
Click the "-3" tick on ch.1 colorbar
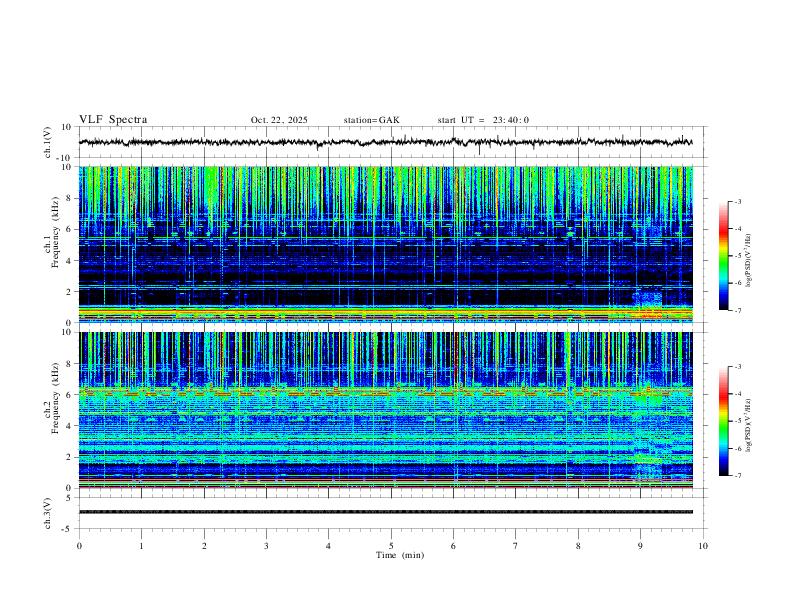pyautogui.click(x=737, y=201)
